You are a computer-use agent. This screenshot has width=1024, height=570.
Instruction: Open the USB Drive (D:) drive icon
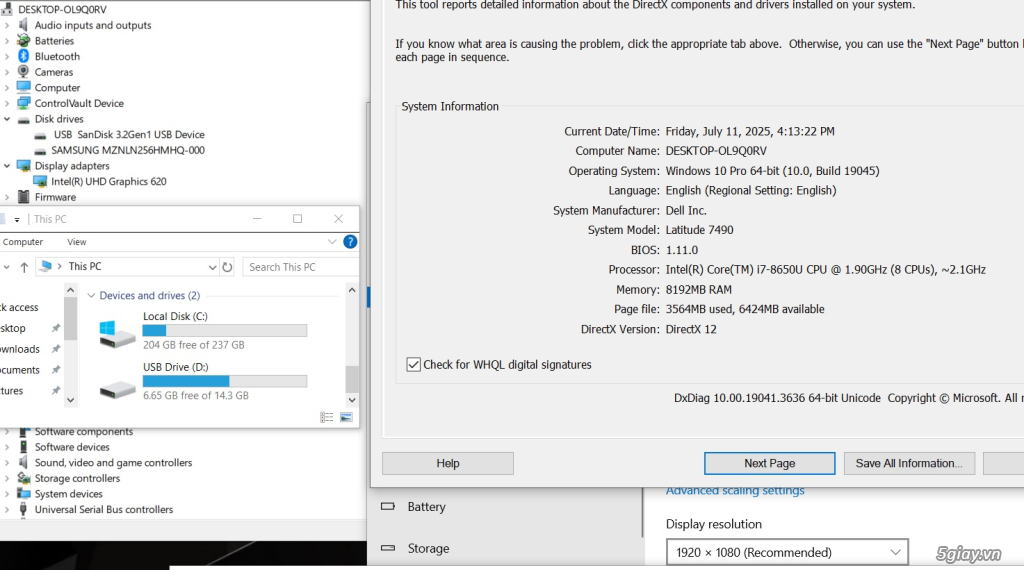pyautogui.click(x=117, y=390)
